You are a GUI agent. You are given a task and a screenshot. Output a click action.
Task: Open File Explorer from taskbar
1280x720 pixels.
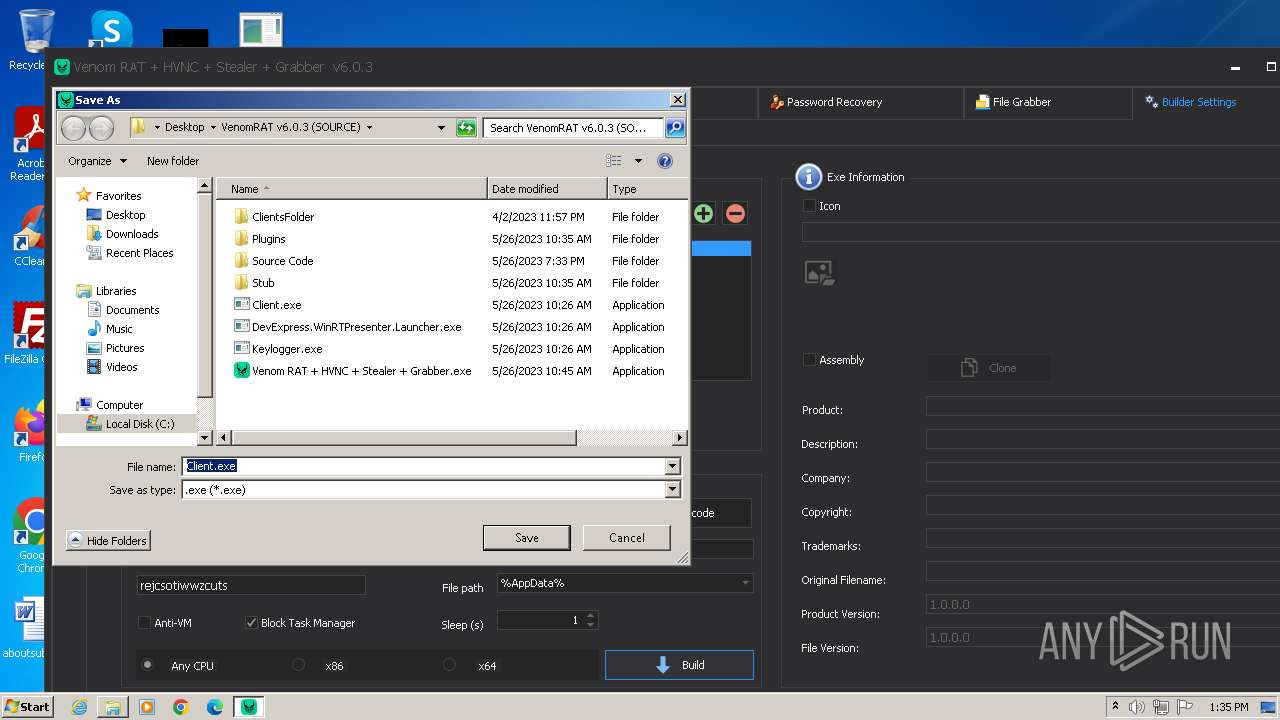(x=113, y=707)
